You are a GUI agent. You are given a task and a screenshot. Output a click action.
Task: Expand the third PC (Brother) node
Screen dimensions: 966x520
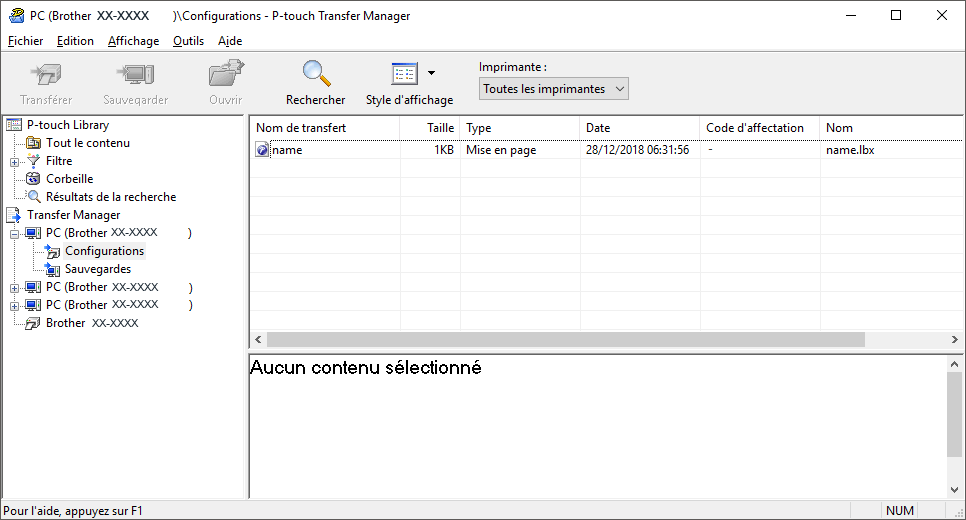click(x=14, y=306)
